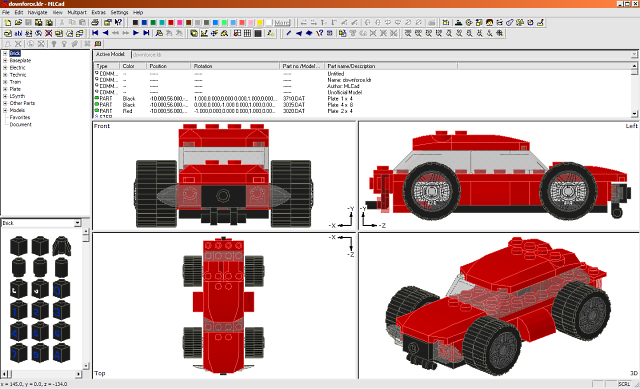
Task: Expand the Technic parts category
Action: 5,75
